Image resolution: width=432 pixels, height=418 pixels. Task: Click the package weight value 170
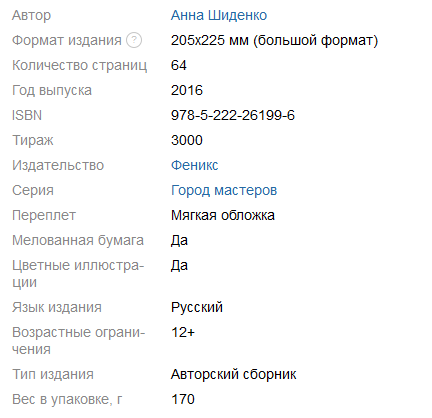(x=183, y=399)
